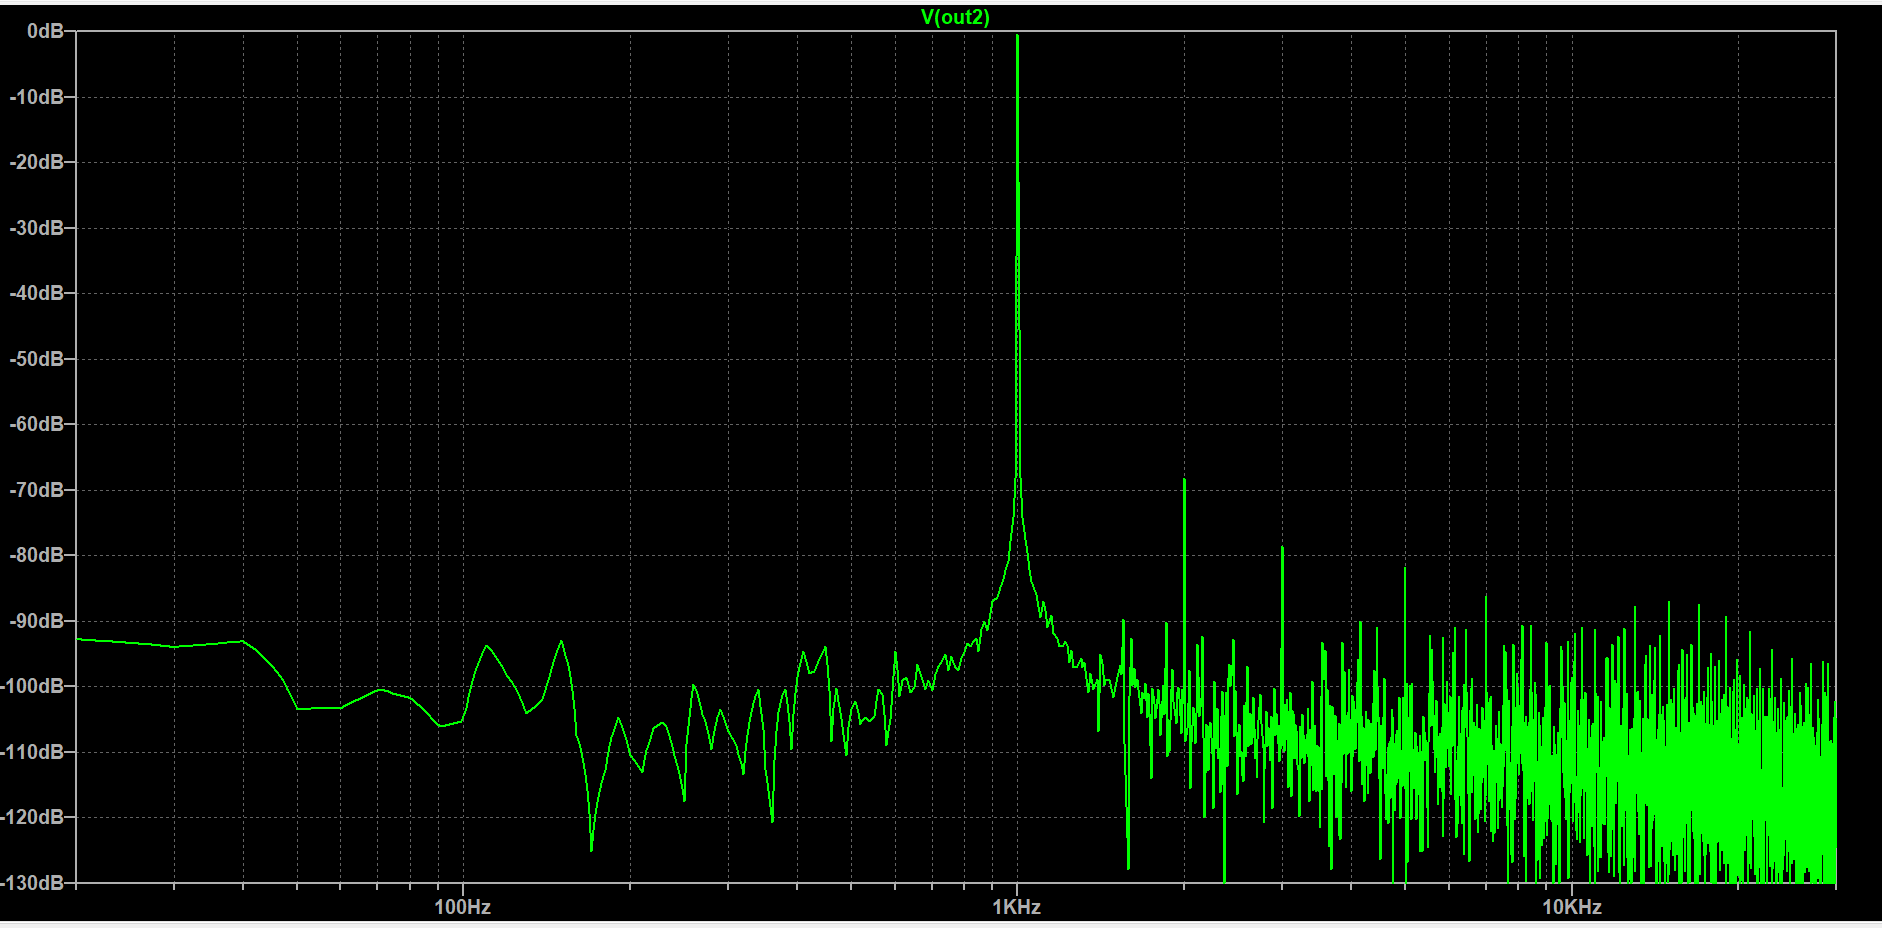Viewport: 1882px width, 928px height.
Task: Click the -90dB axis label
Action: pyautogui.click(x=37, y=621)
